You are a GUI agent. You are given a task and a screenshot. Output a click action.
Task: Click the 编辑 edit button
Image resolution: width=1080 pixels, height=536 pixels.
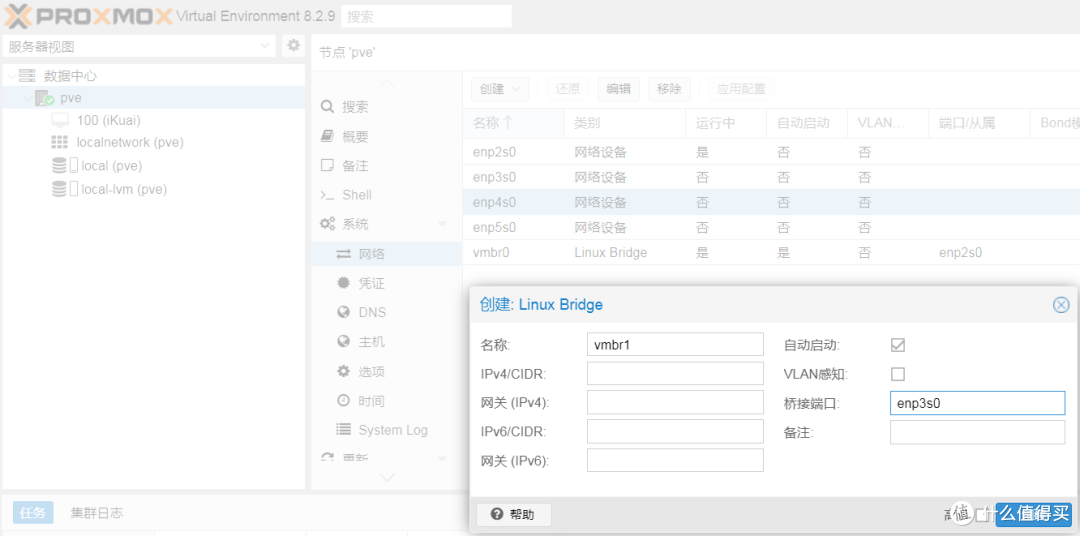coord(618,89)
